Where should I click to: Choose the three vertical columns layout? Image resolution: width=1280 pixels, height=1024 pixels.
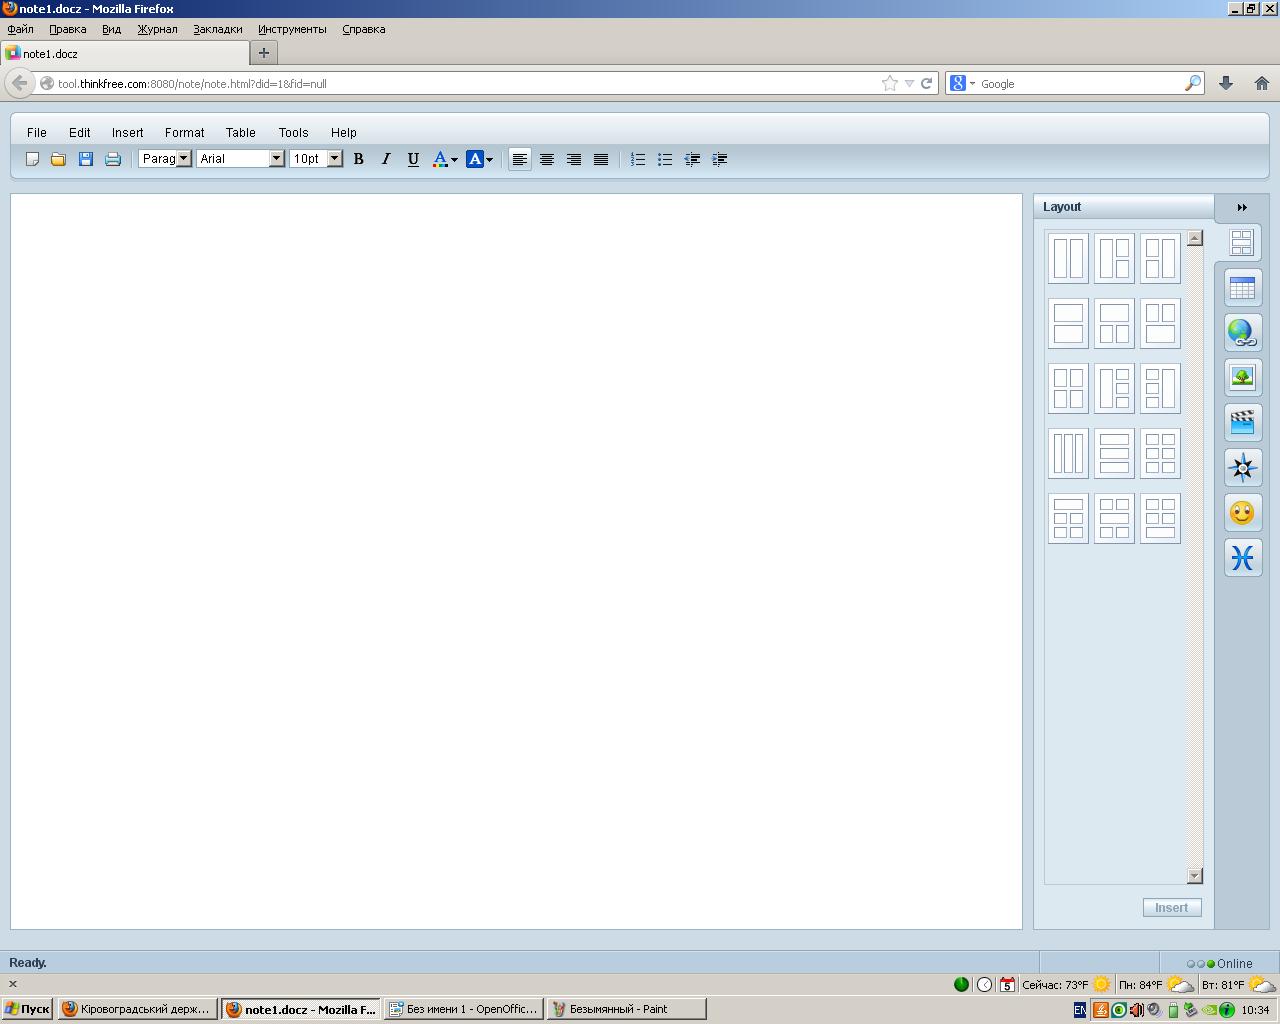coord(1068,453)
